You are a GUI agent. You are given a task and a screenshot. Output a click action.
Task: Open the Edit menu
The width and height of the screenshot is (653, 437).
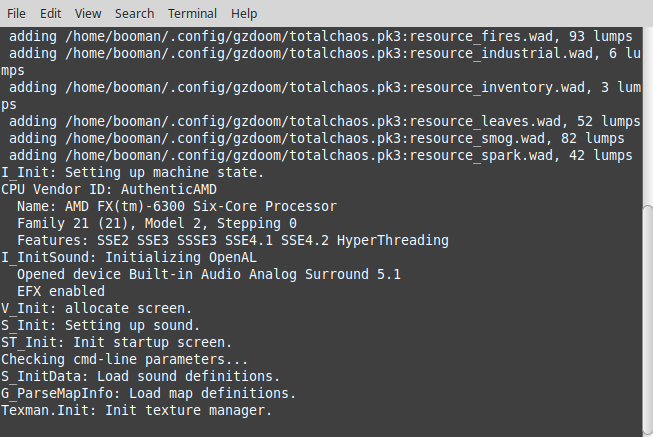pyautogui.click(x=50, y=14)
